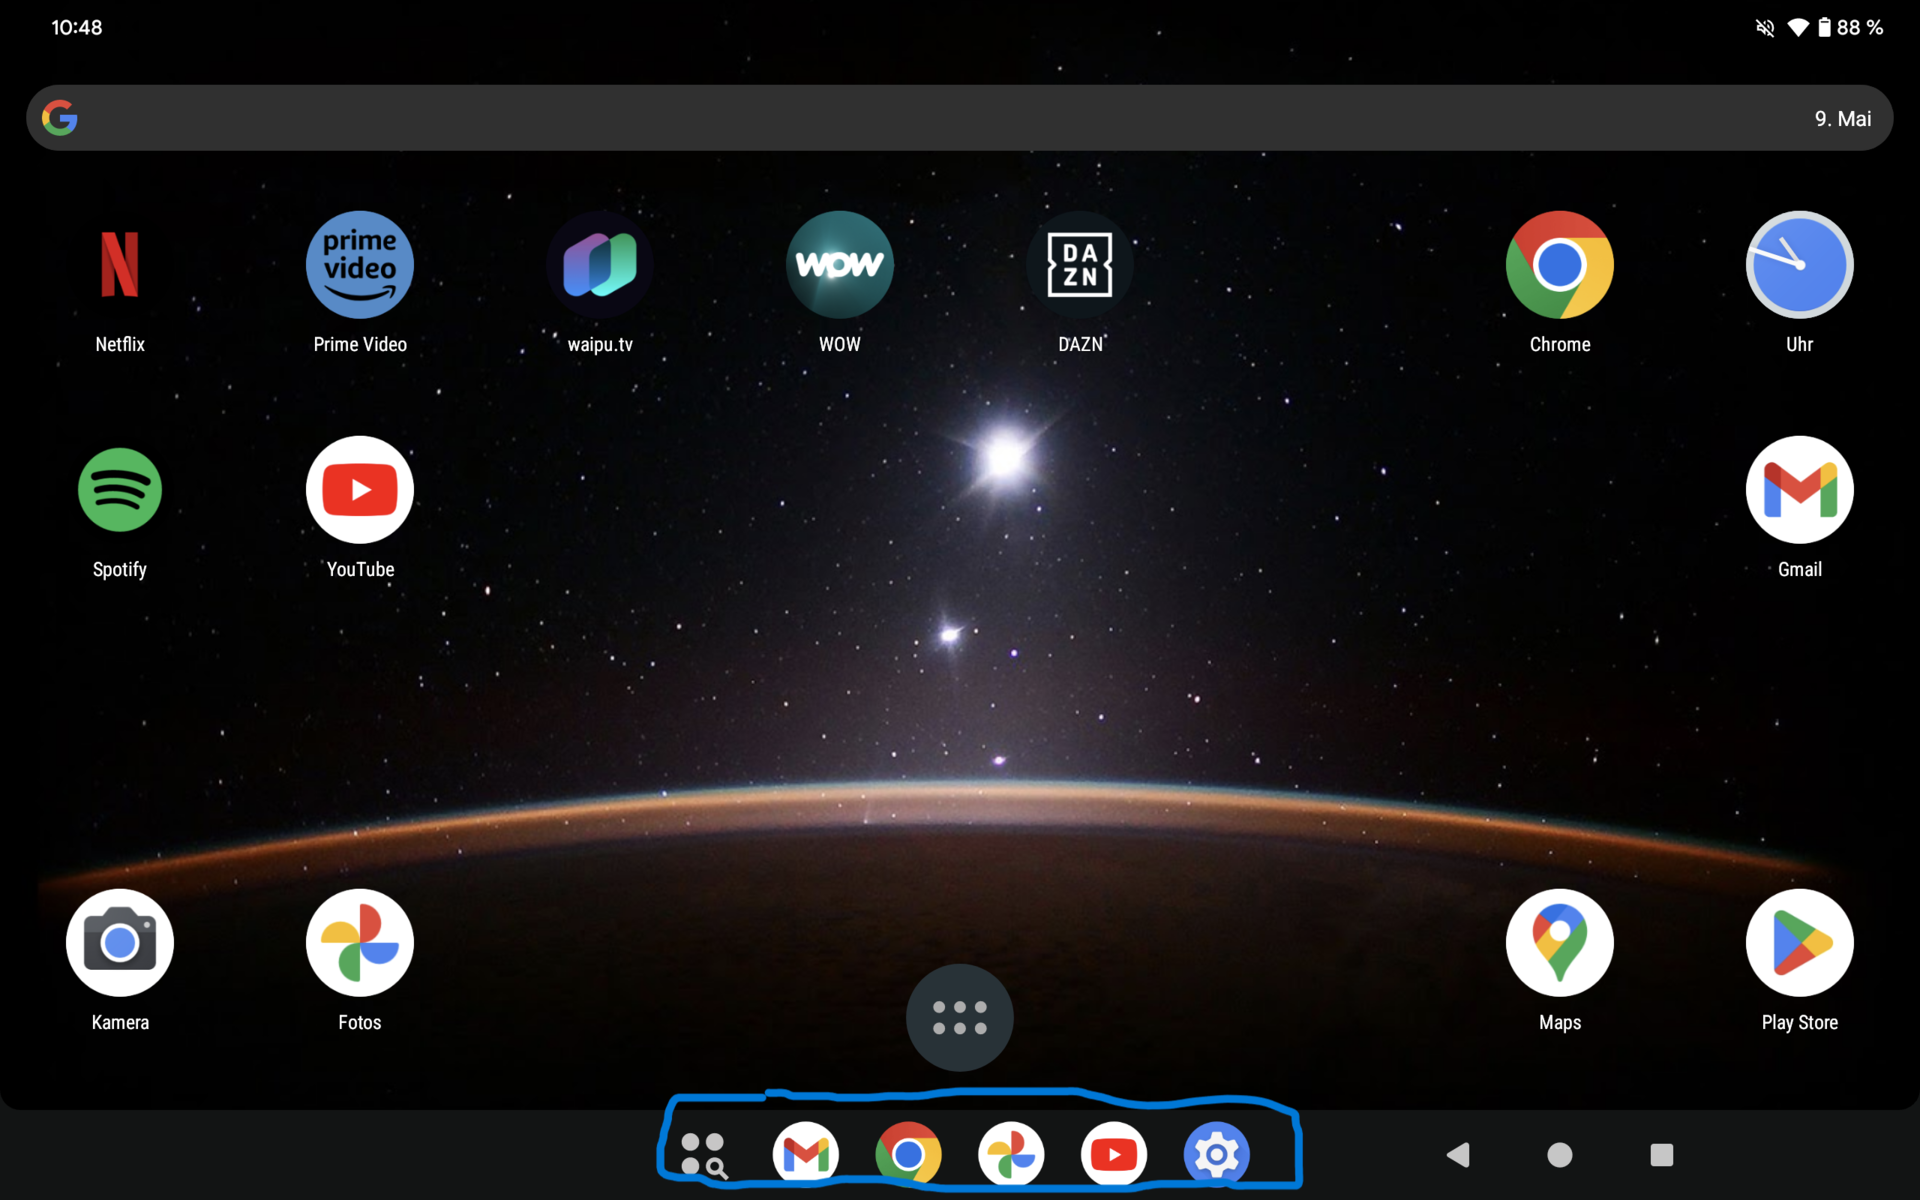Launch Prime Video
The height and width of the screenshot is (1200, 1920).
click(x=360, y=265)
